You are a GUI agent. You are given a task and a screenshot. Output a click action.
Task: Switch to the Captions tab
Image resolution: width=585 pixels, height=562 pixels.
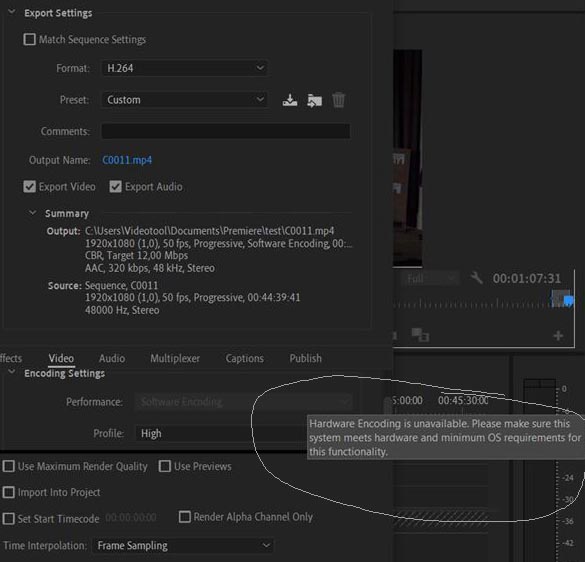pyautogui.click(x=245, y=358)
